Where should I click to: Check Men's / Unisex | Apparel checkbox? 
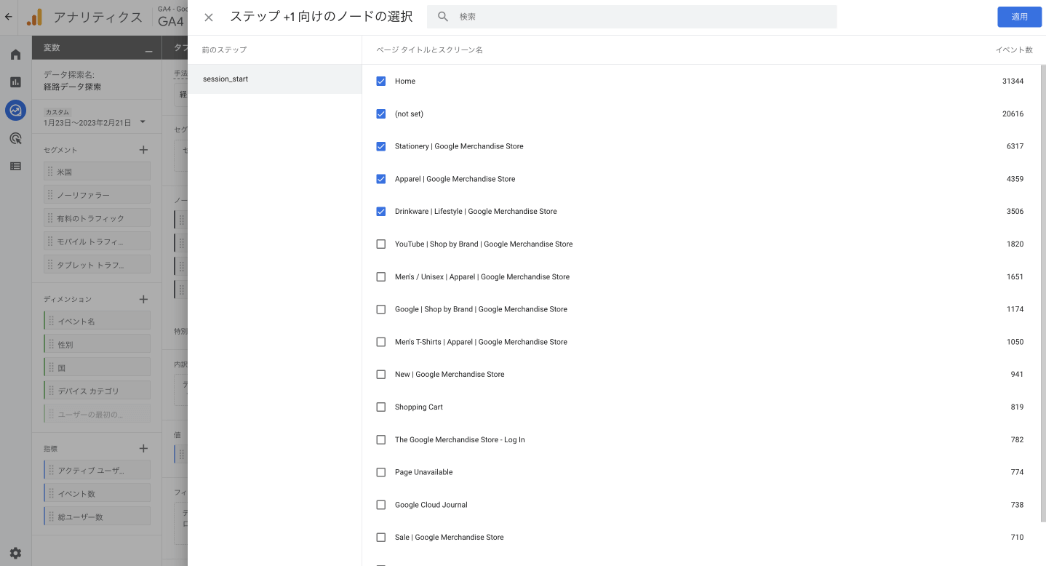pos(381,277)
